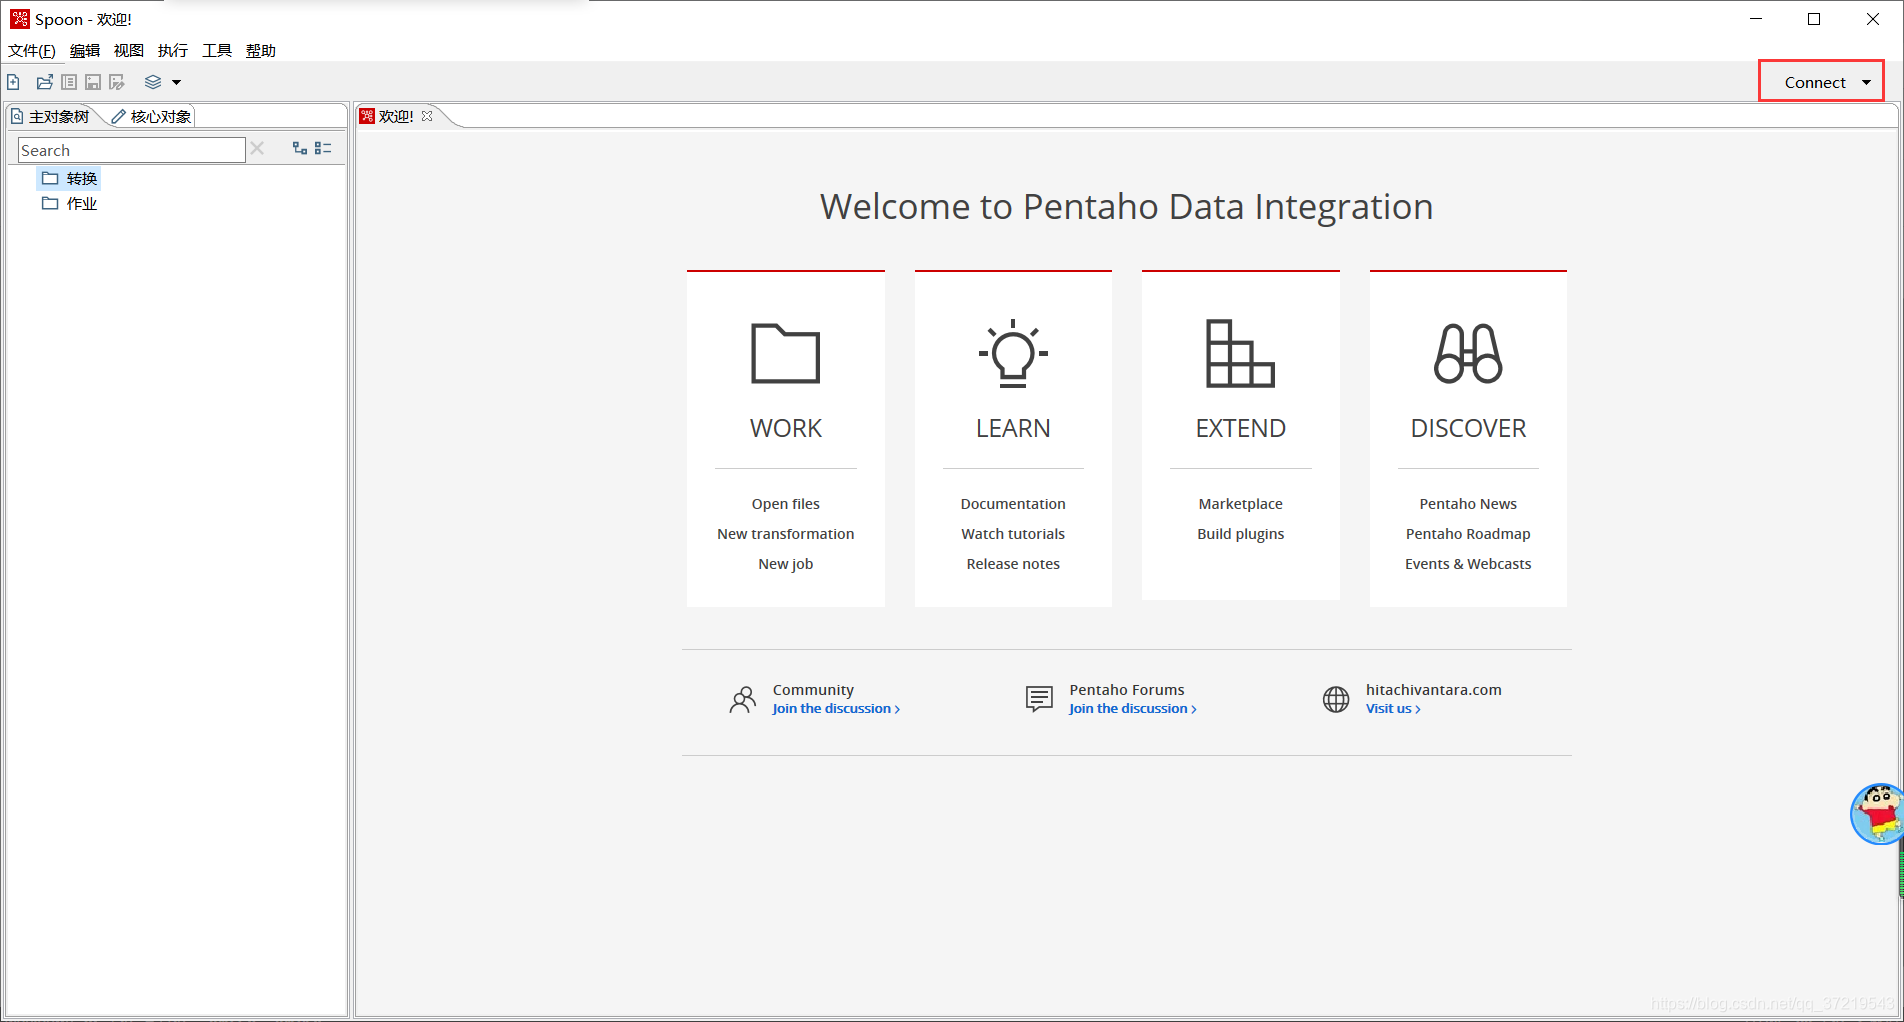Open the 视图 menu
This screenshot has height=1022, width=1904.
coord(129,51)
